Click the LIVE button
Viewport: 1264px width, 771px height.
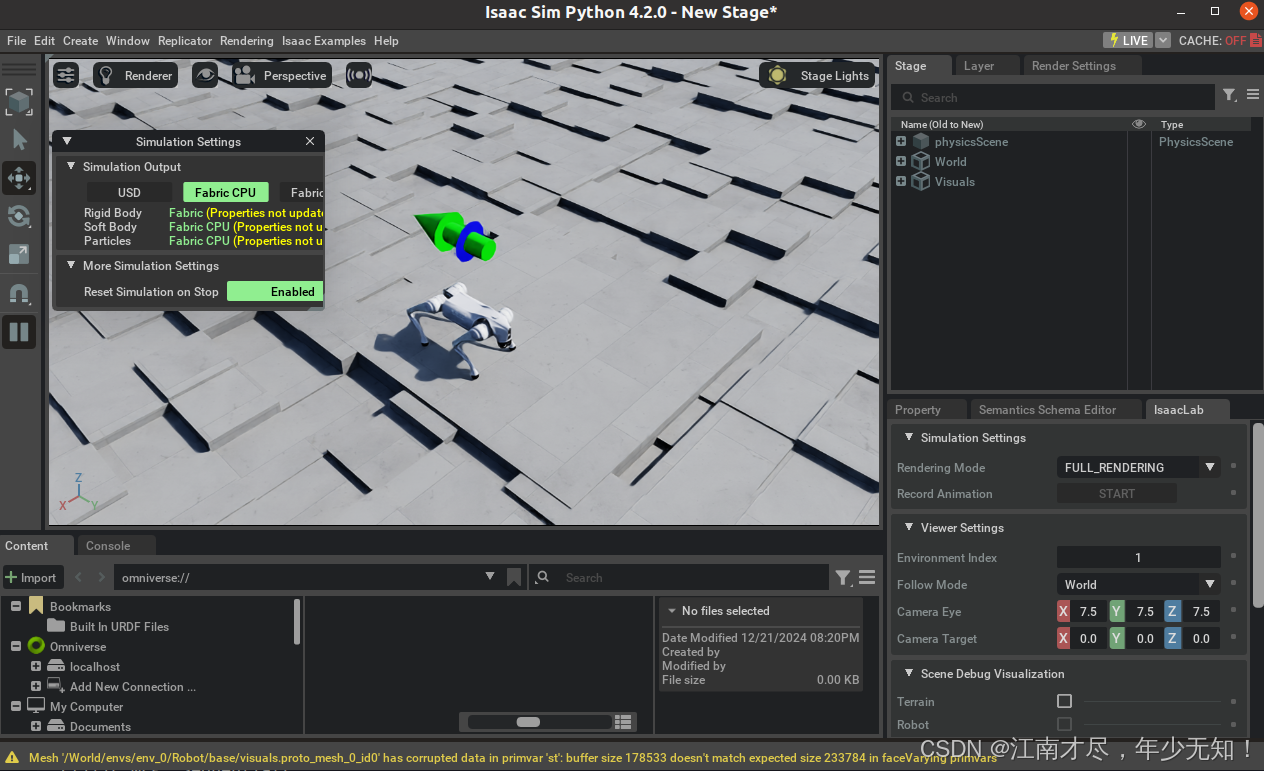click(x=1127, y=40)
